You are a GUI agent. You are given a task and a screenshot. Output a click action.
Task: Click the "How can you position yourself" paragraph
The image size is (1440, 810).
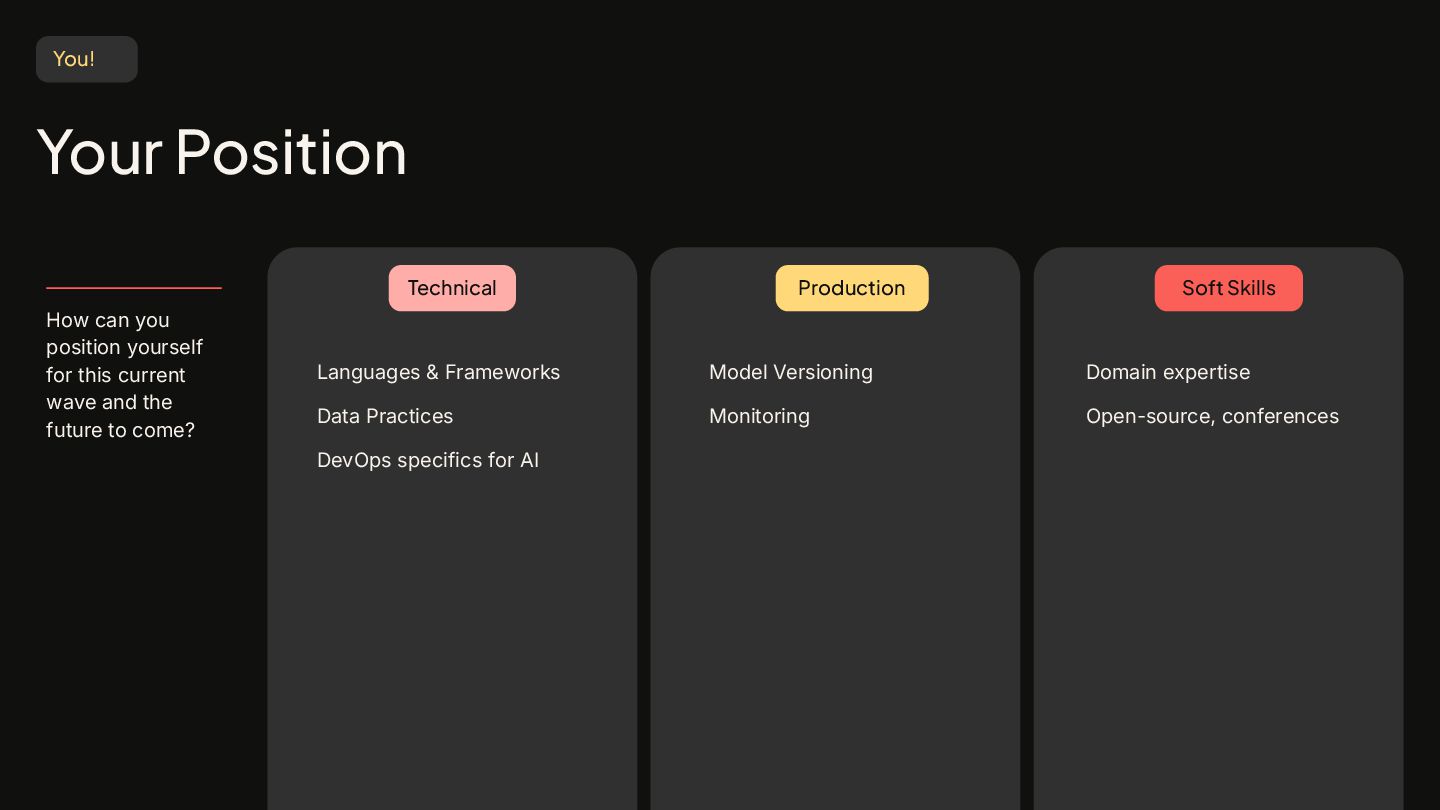point(124,375)
